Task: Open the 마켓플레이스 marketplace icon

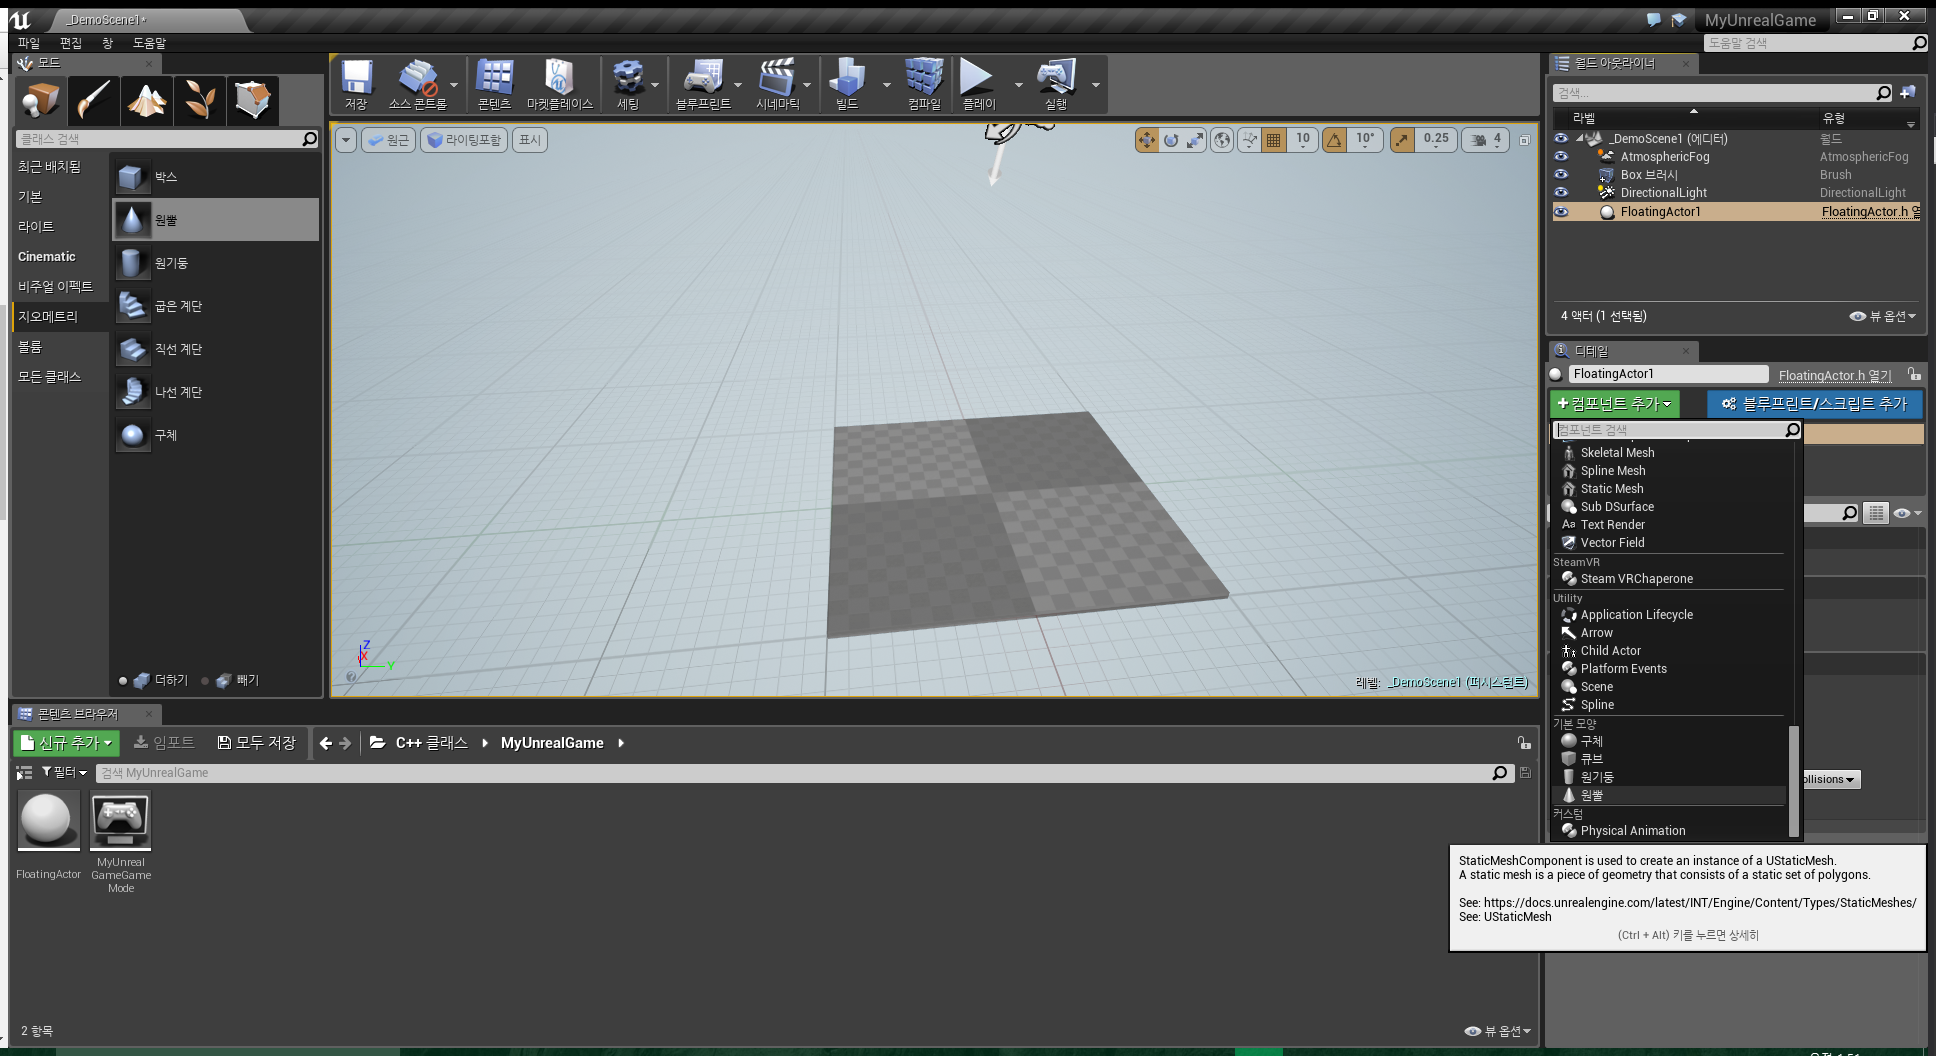Action: (x=559, y=84)
